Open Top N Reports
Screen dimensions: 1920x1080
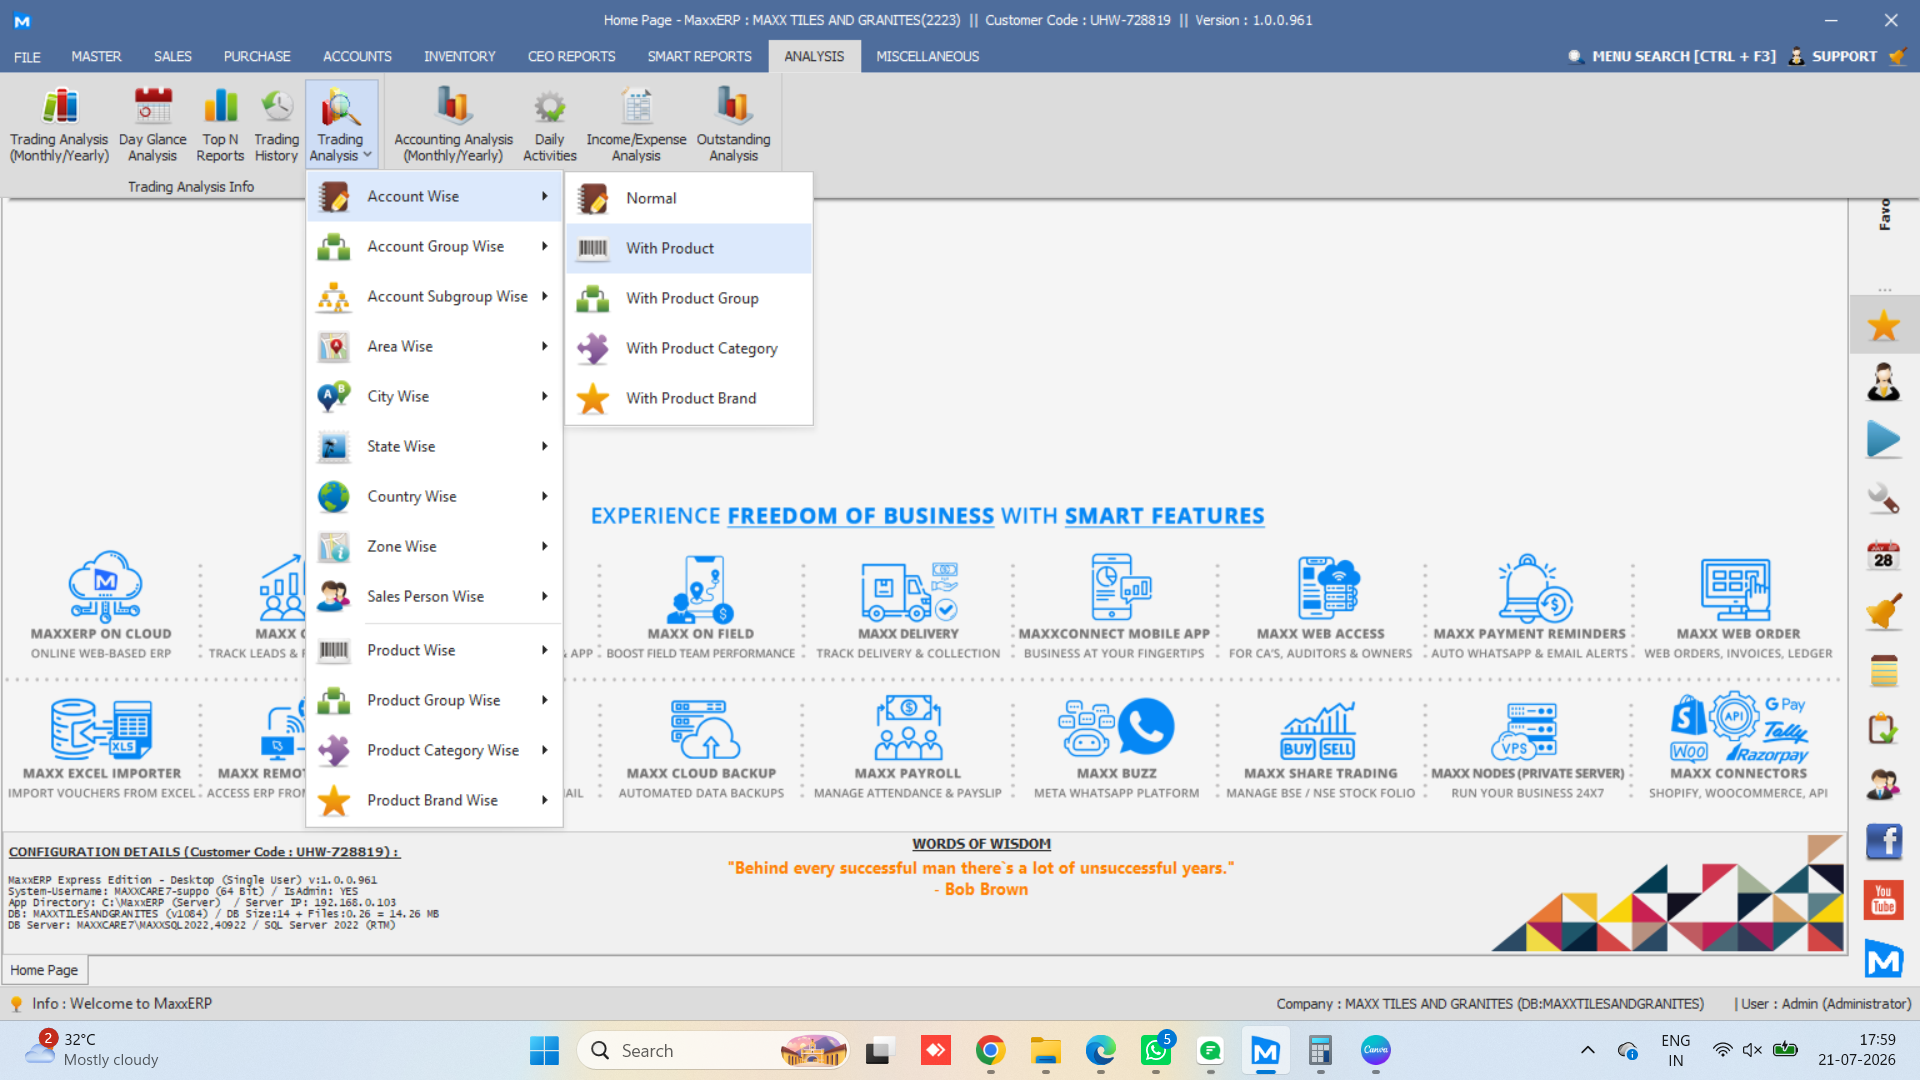click(220, 125)
